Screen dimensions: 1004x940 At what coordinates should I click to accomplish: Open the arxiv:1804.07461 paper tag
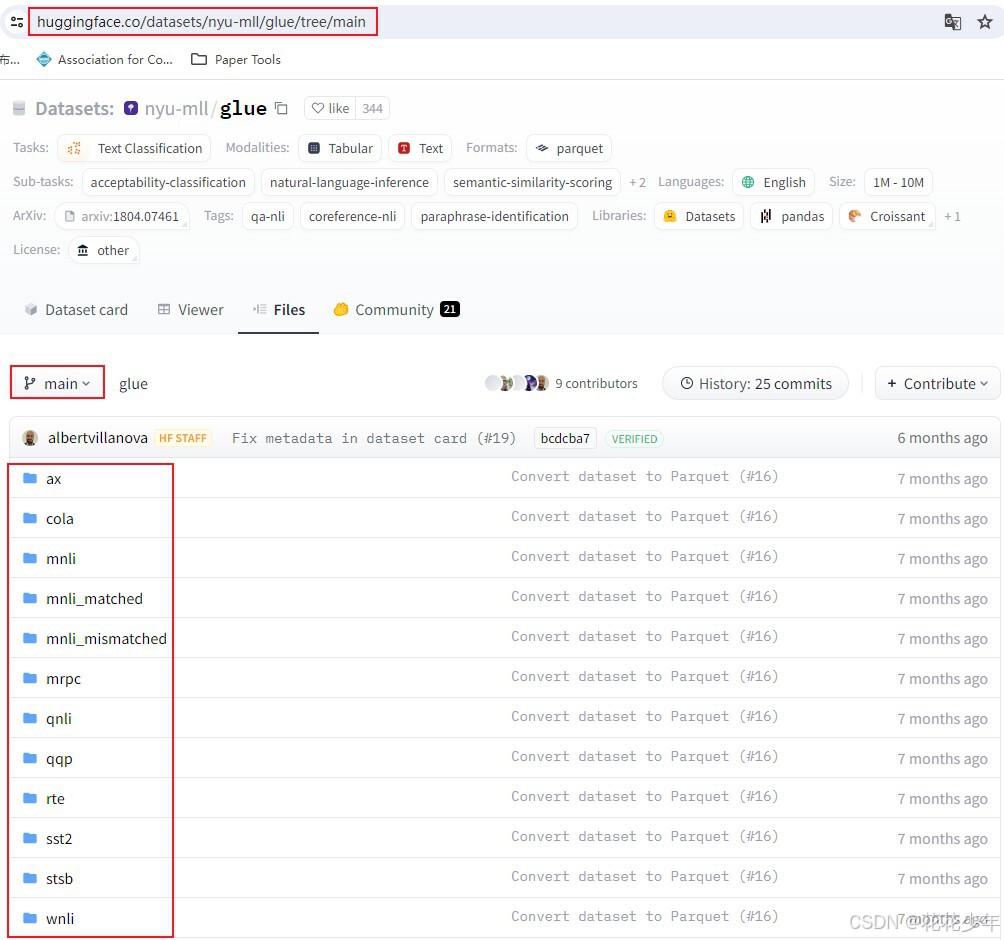coord(123,216)
